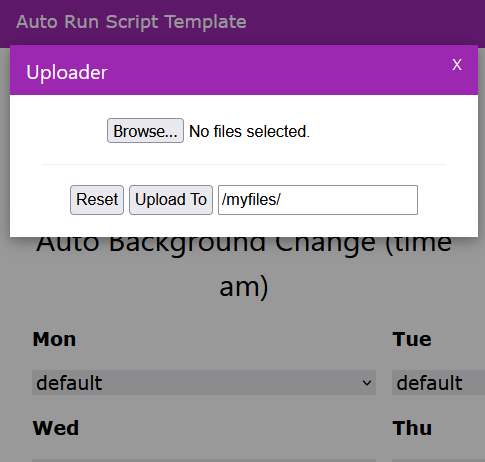Viewport: 485px width, 462px height.
Task: Open the Mon default background dropdown
Action: click(204, 382)
